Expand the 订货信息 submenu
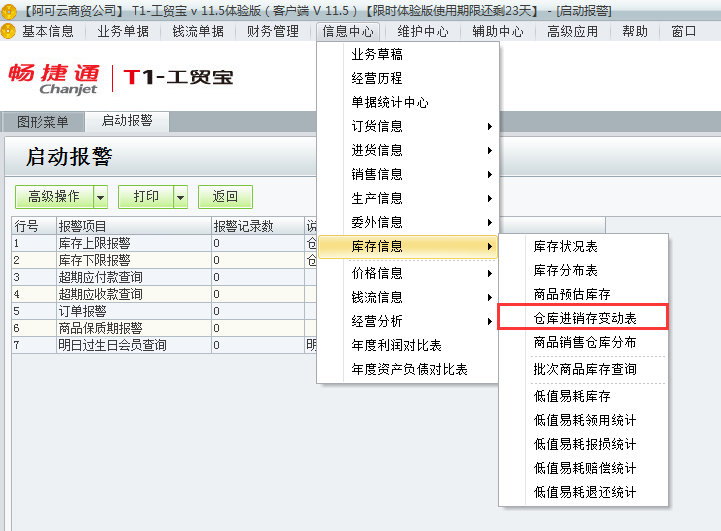Viewport: 721px width, 531px height. [407, 126]
